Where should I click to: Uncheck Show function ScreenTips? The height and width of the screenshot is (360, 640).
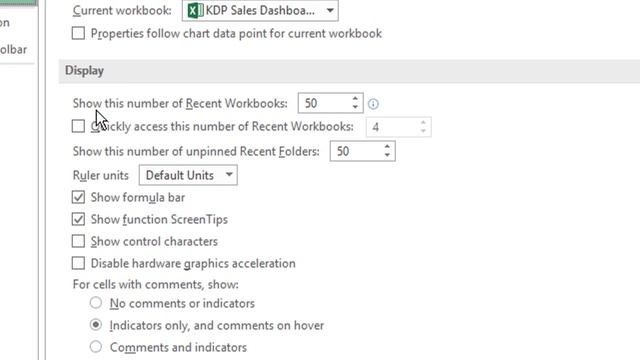tap(78, 219)
